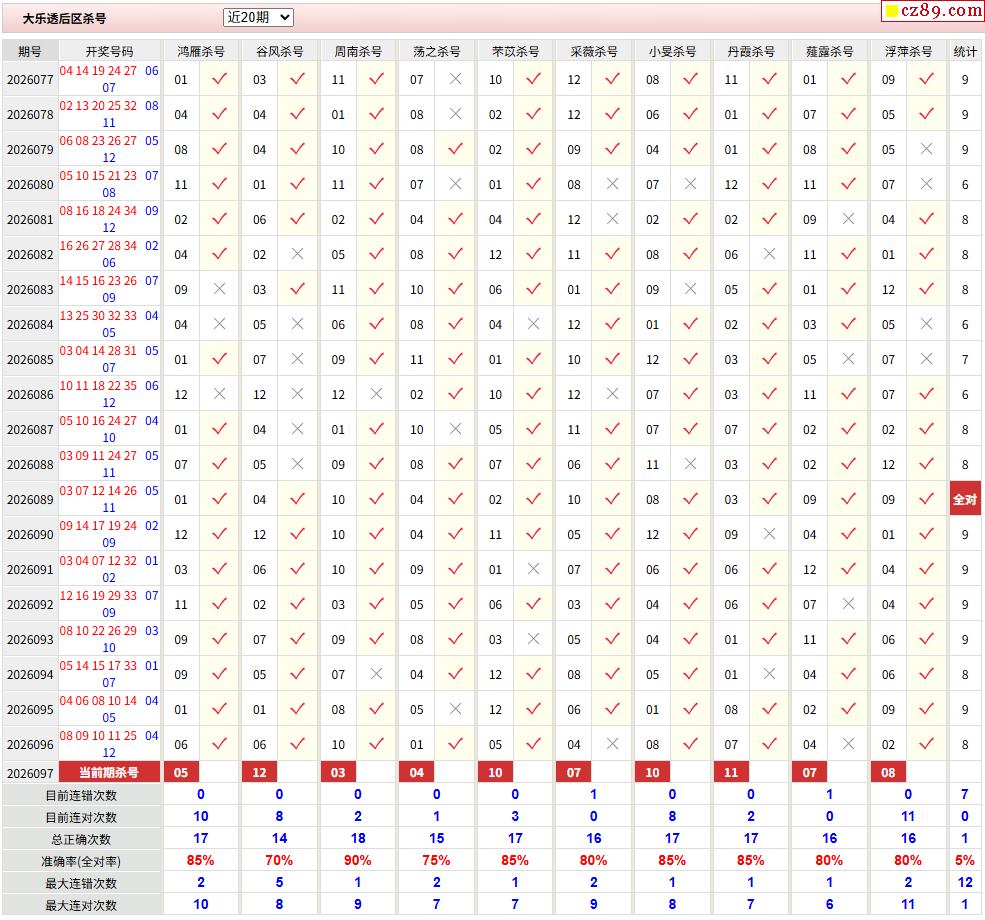The width and height of the screenshot is (985, 920).
Task: Click the 当前期杀号 red label
Action: coord(109,772)
